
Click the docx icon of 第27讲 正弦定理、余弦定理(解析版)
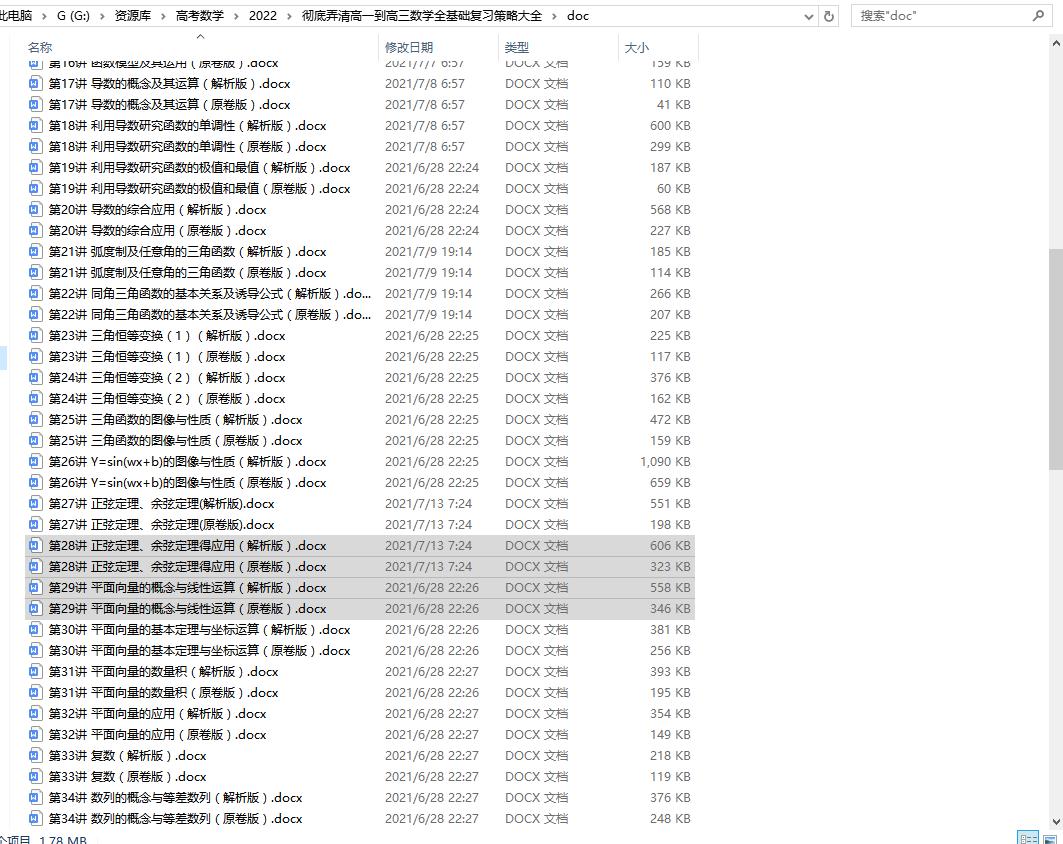pos(35,504)
